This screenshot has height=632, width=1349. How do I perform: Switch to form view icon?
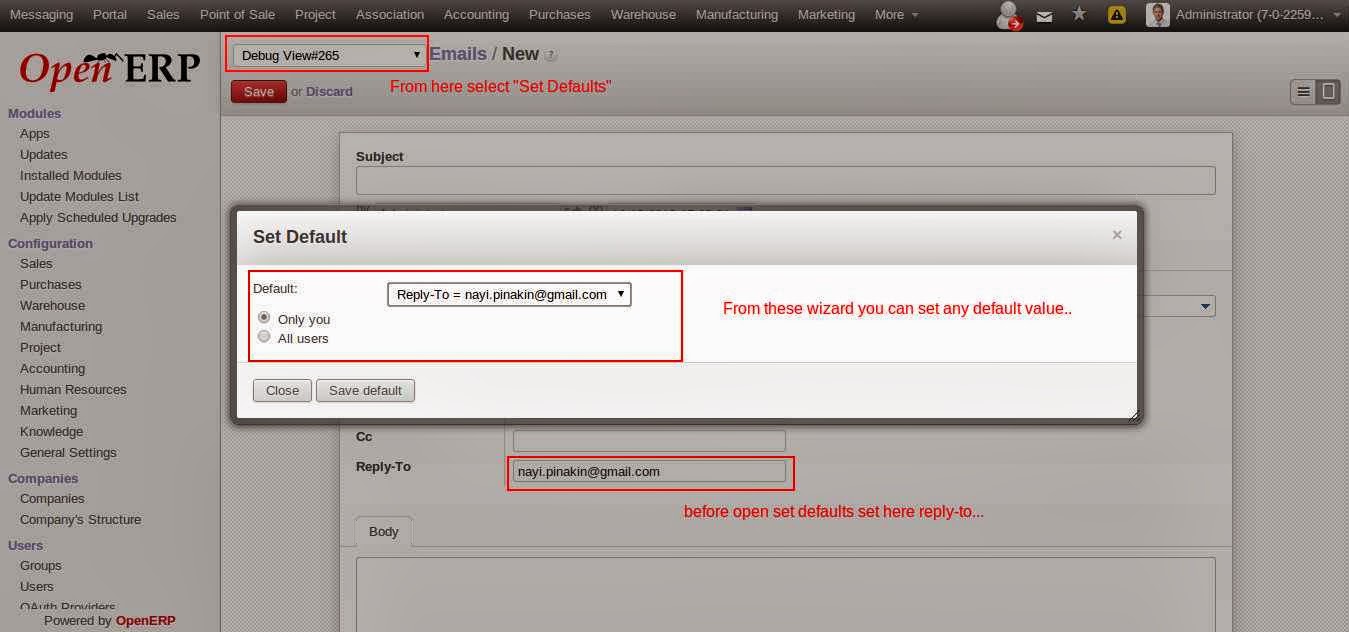pyautogui.click(x=1328, y=92)
